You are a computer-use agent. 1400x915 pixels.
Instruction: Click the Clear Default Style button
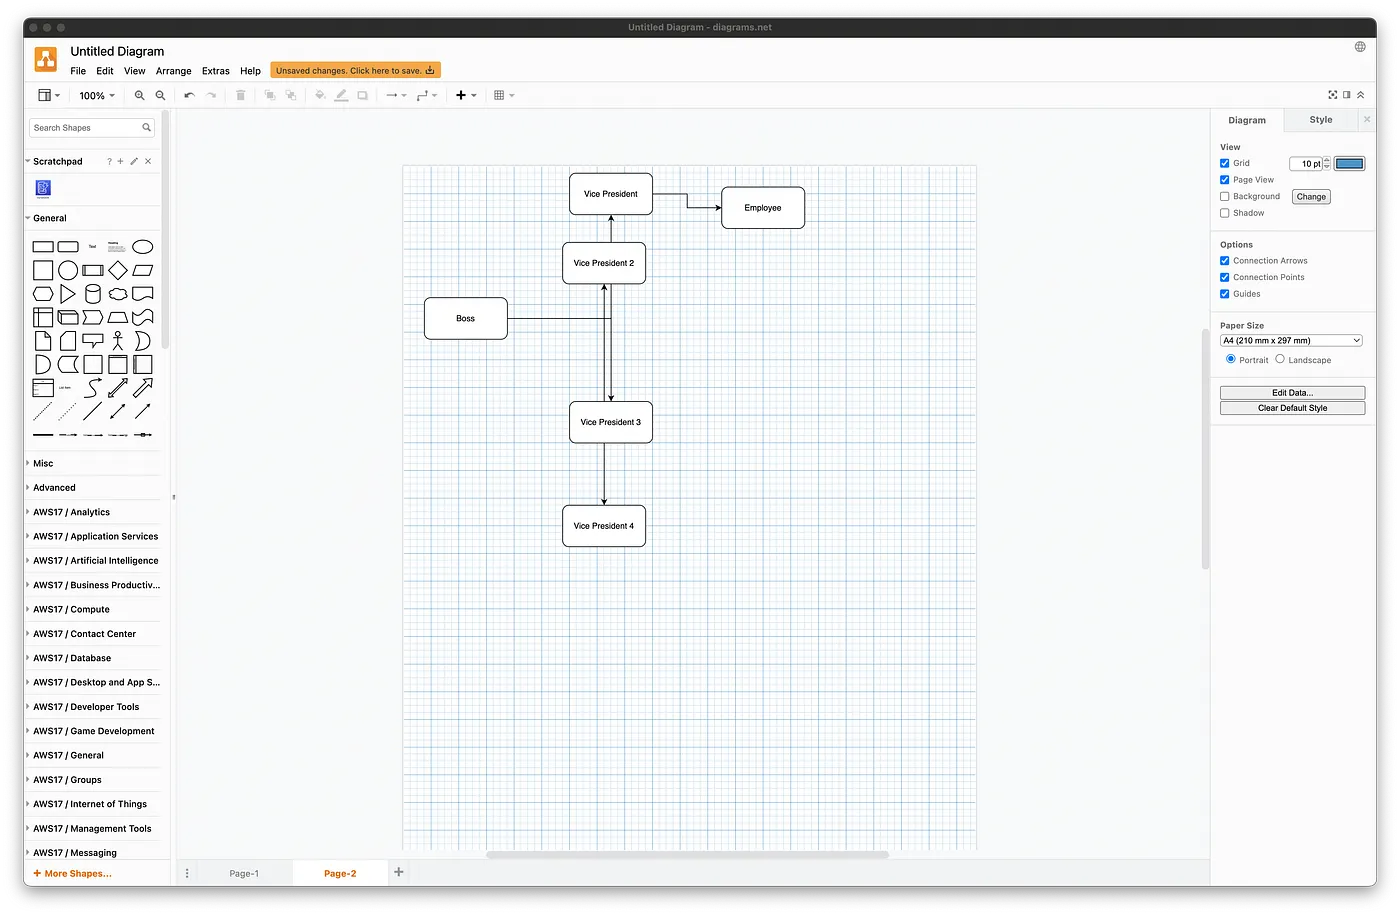[x=1291, y=407]
